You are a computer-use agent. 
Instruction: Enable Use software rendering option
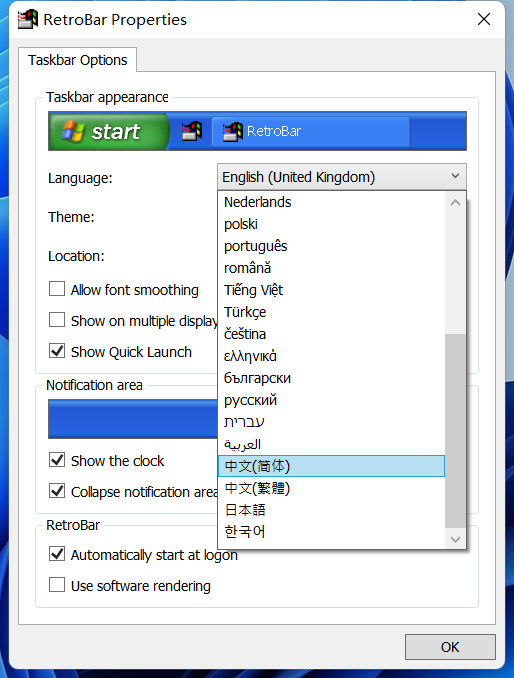(x=57, y=585)
